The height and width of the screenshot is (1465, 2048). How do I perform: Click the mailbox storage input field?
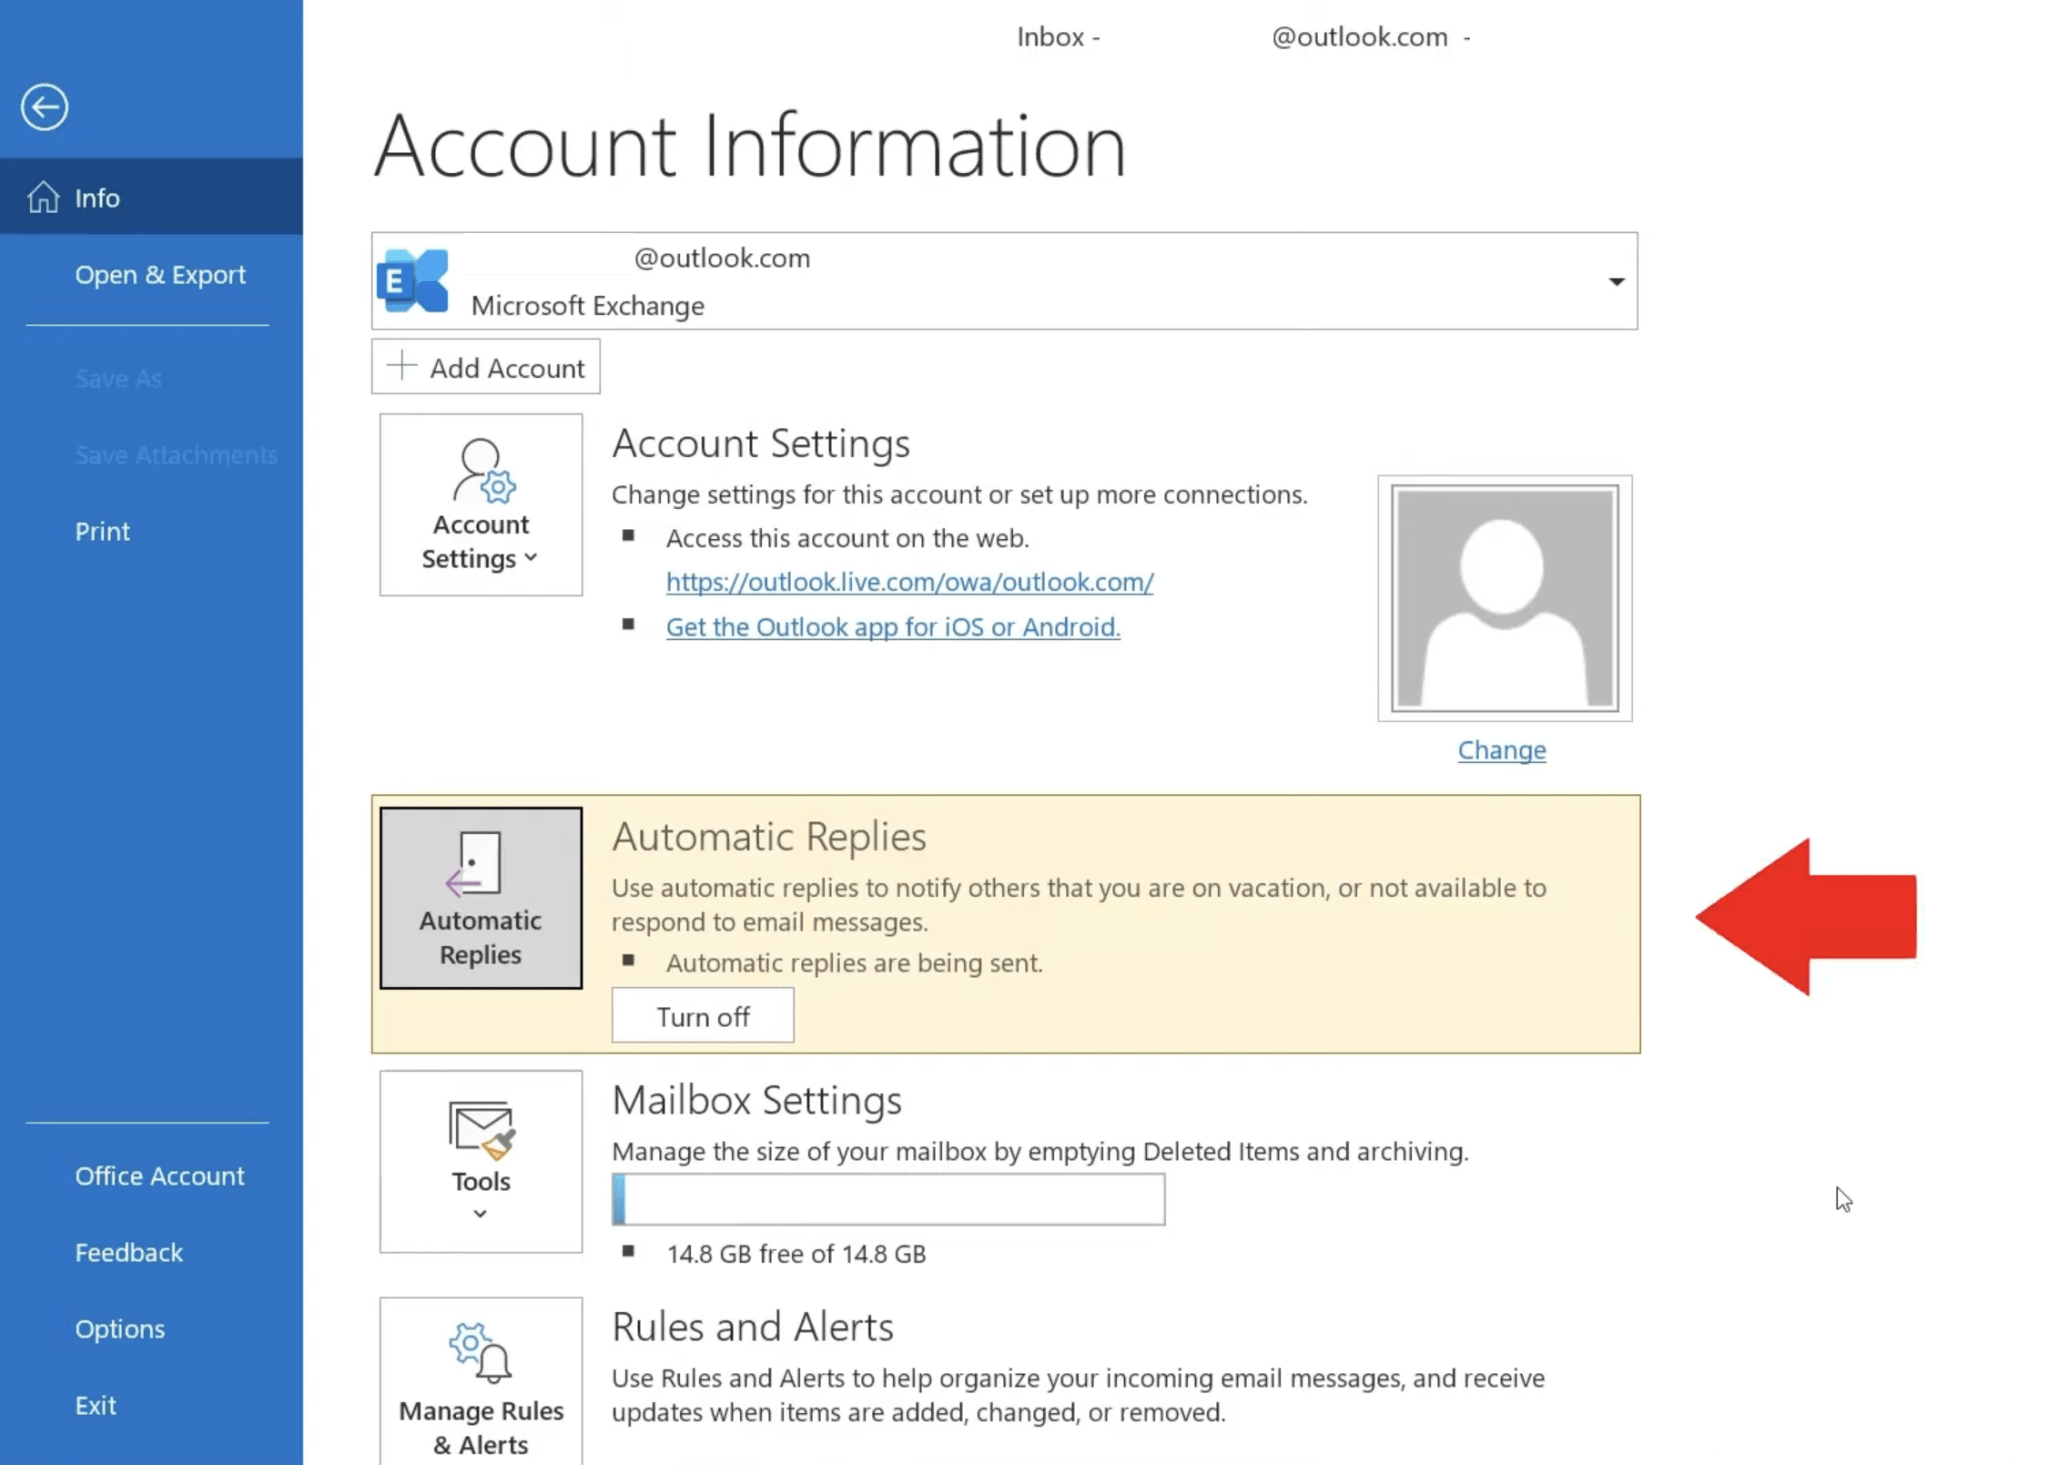[891, 1200]
